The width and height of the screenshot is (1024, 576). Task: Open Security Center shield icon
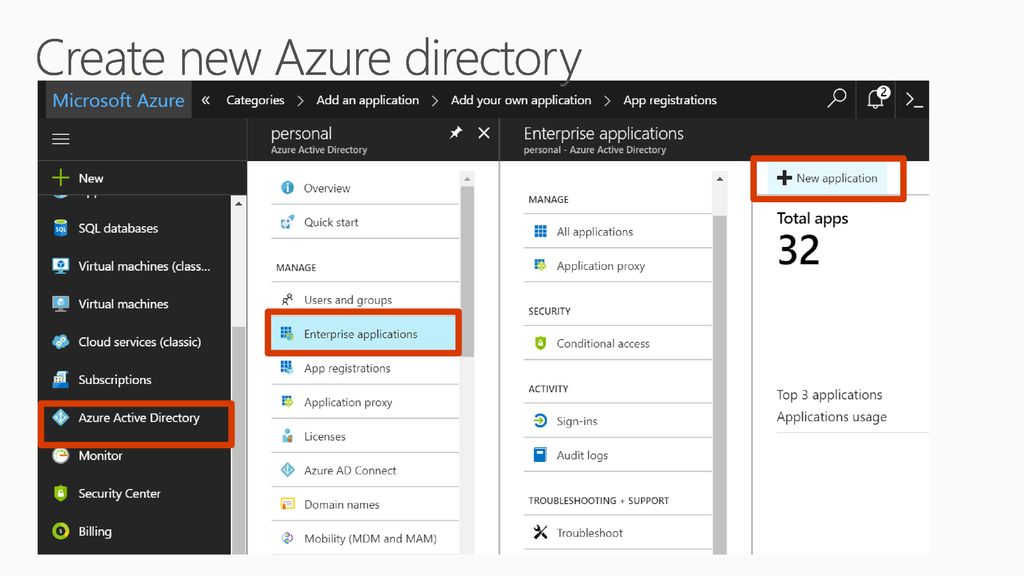coord(61,493)
